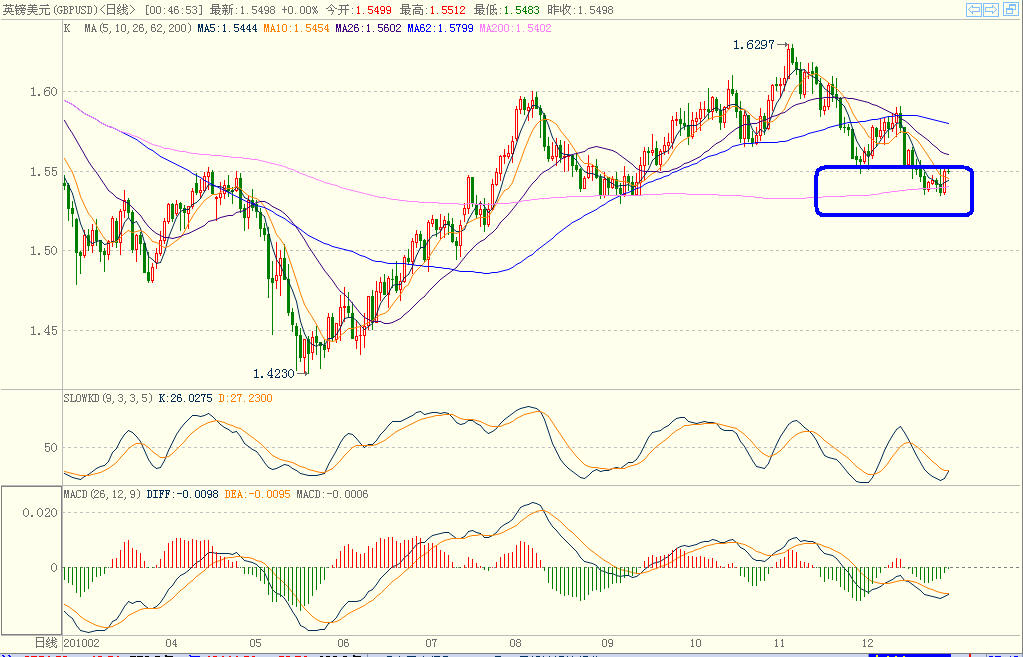The width and height of the screenshot is (1023, 657).
Task: Click the DEA:-0.0095 value
Action: (257, 495)
